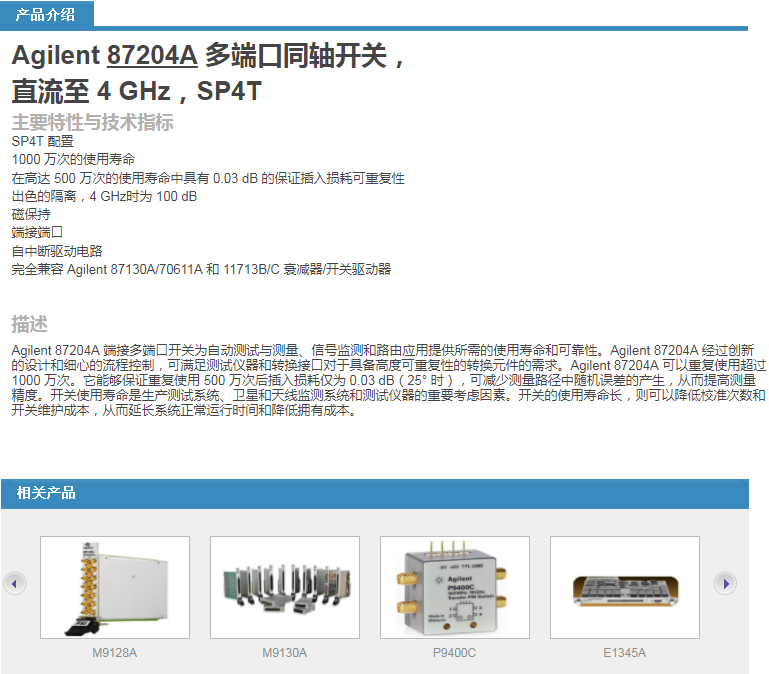Click the line '完全兼容 Agilent 87130A/70611A'
Image resolution: width=769 pixels, height=674 pixels.
tap(201, 269)
